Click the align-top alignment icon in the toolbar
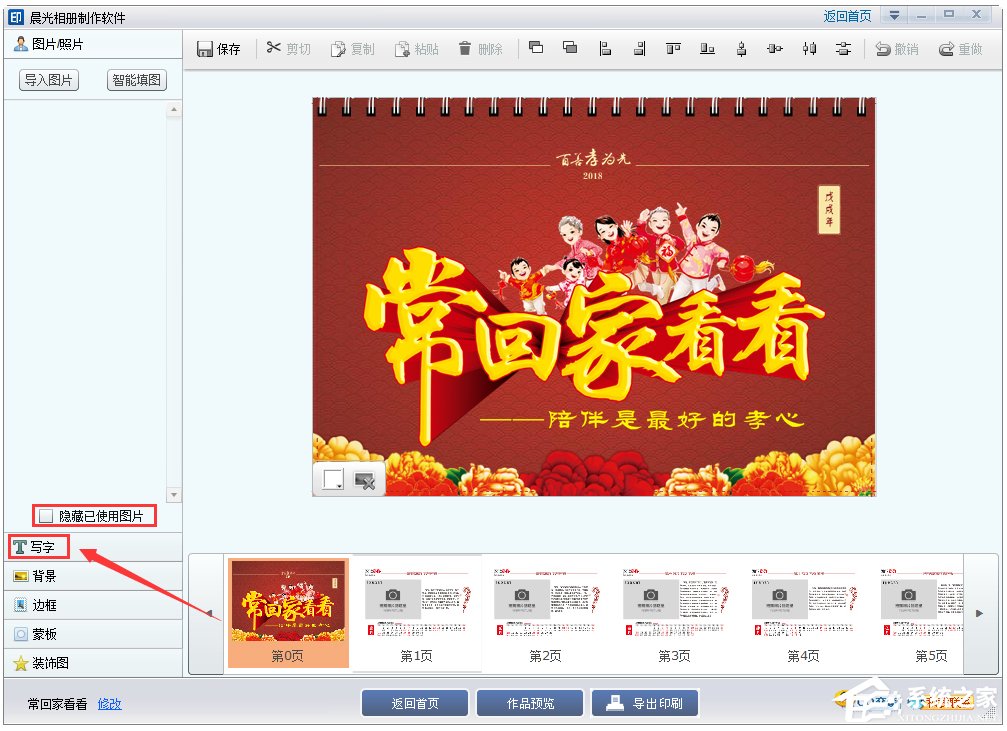 coord(673,47)
